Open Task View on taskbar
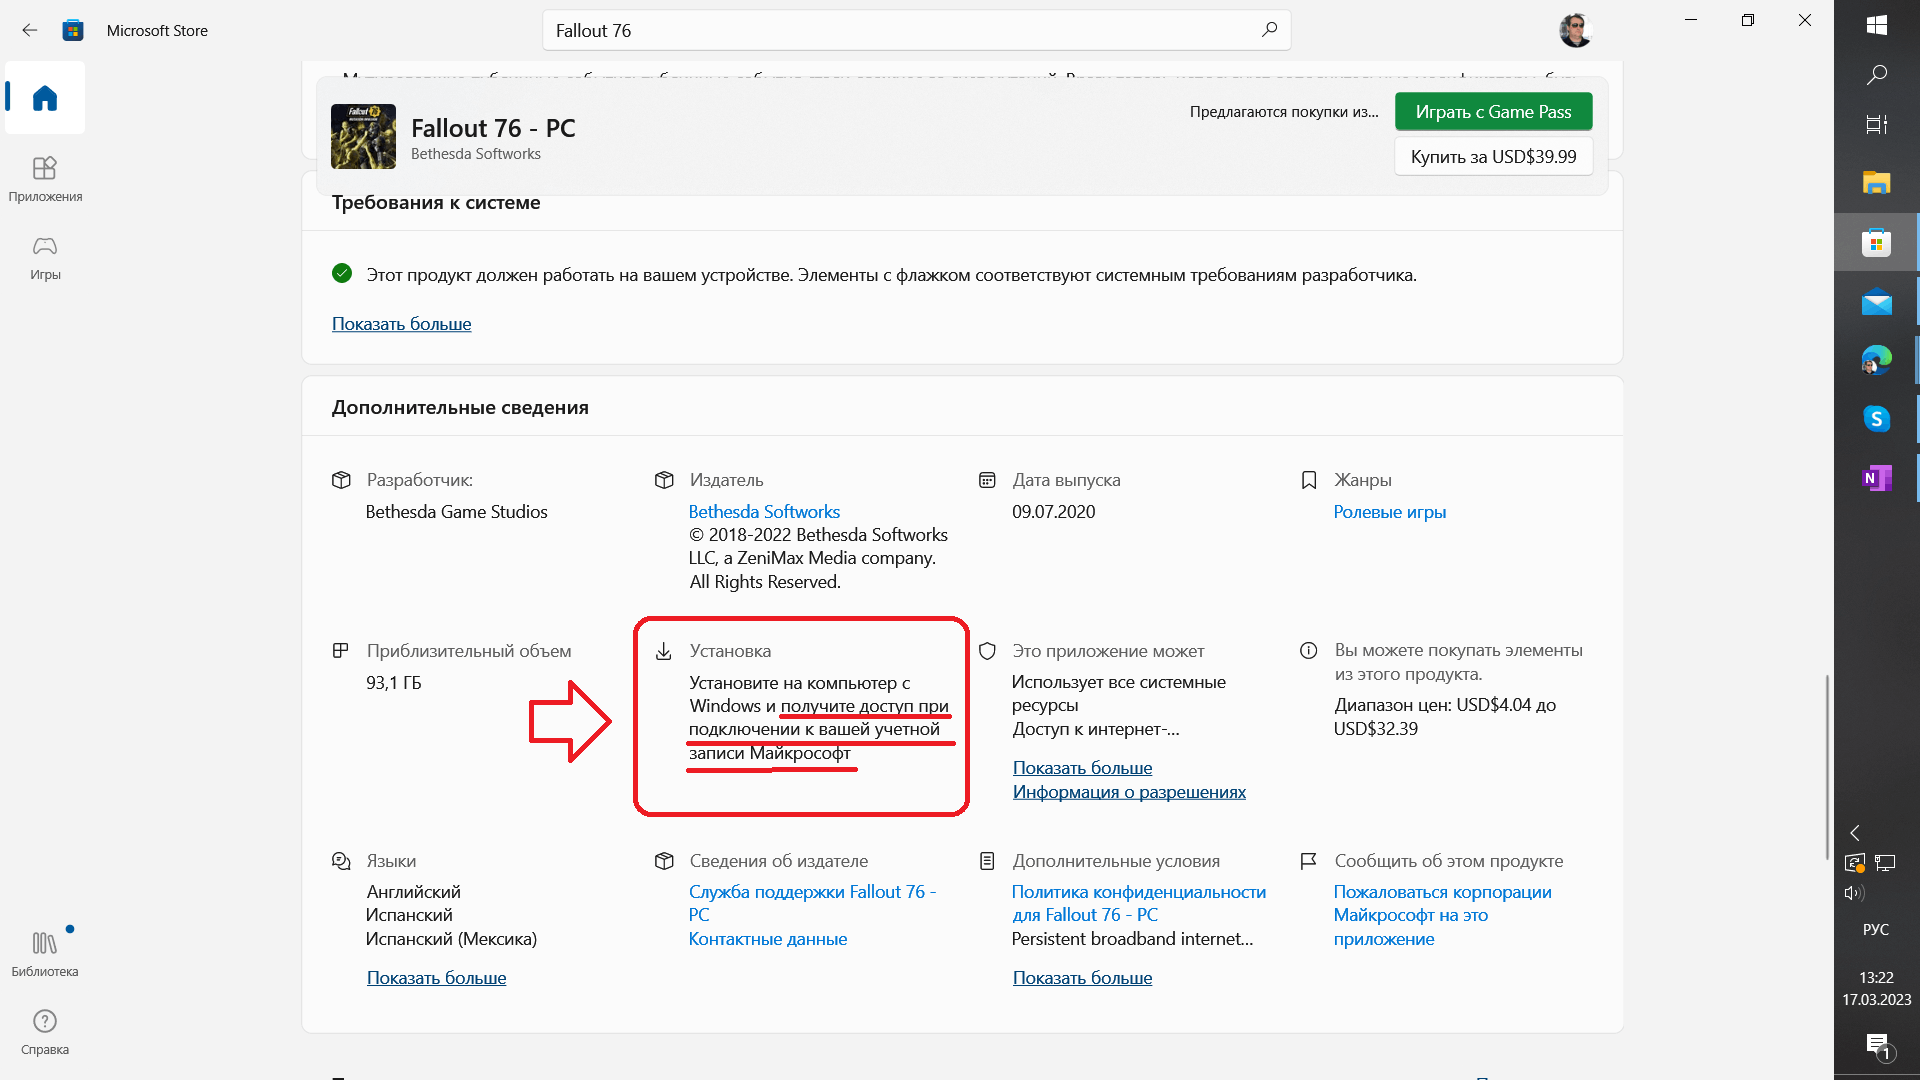Image resolution: width=1920 pixels, height=1080 pixels. click(x=1877, y=124)
